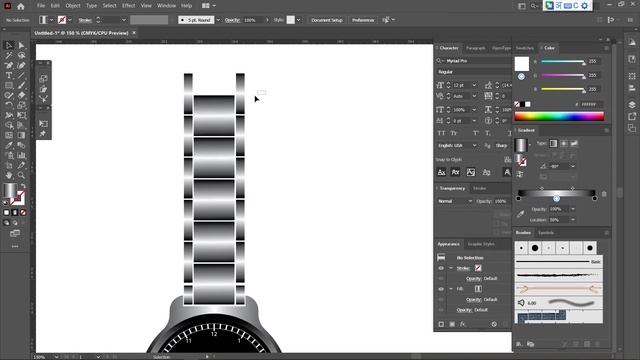Screen dimensions: 640x360
Task: Select the Eraser tool
Action: pyautogui.click(x=21, y=95)
